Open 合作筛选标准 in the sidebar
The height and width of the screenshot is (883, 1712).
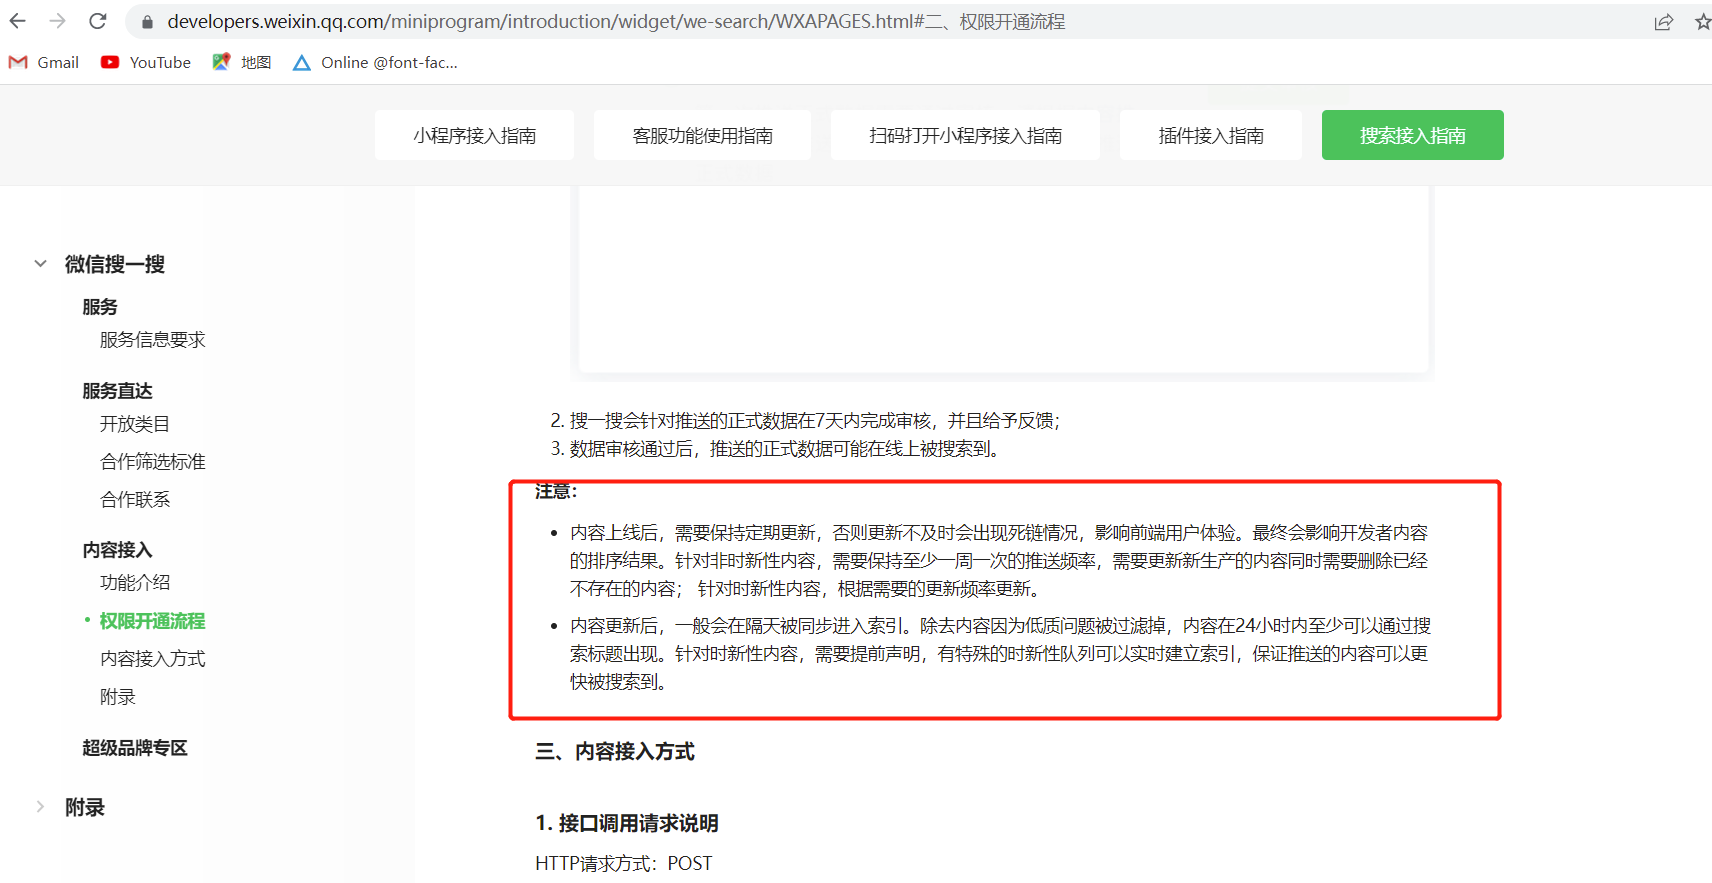click(x=152, y=462)
